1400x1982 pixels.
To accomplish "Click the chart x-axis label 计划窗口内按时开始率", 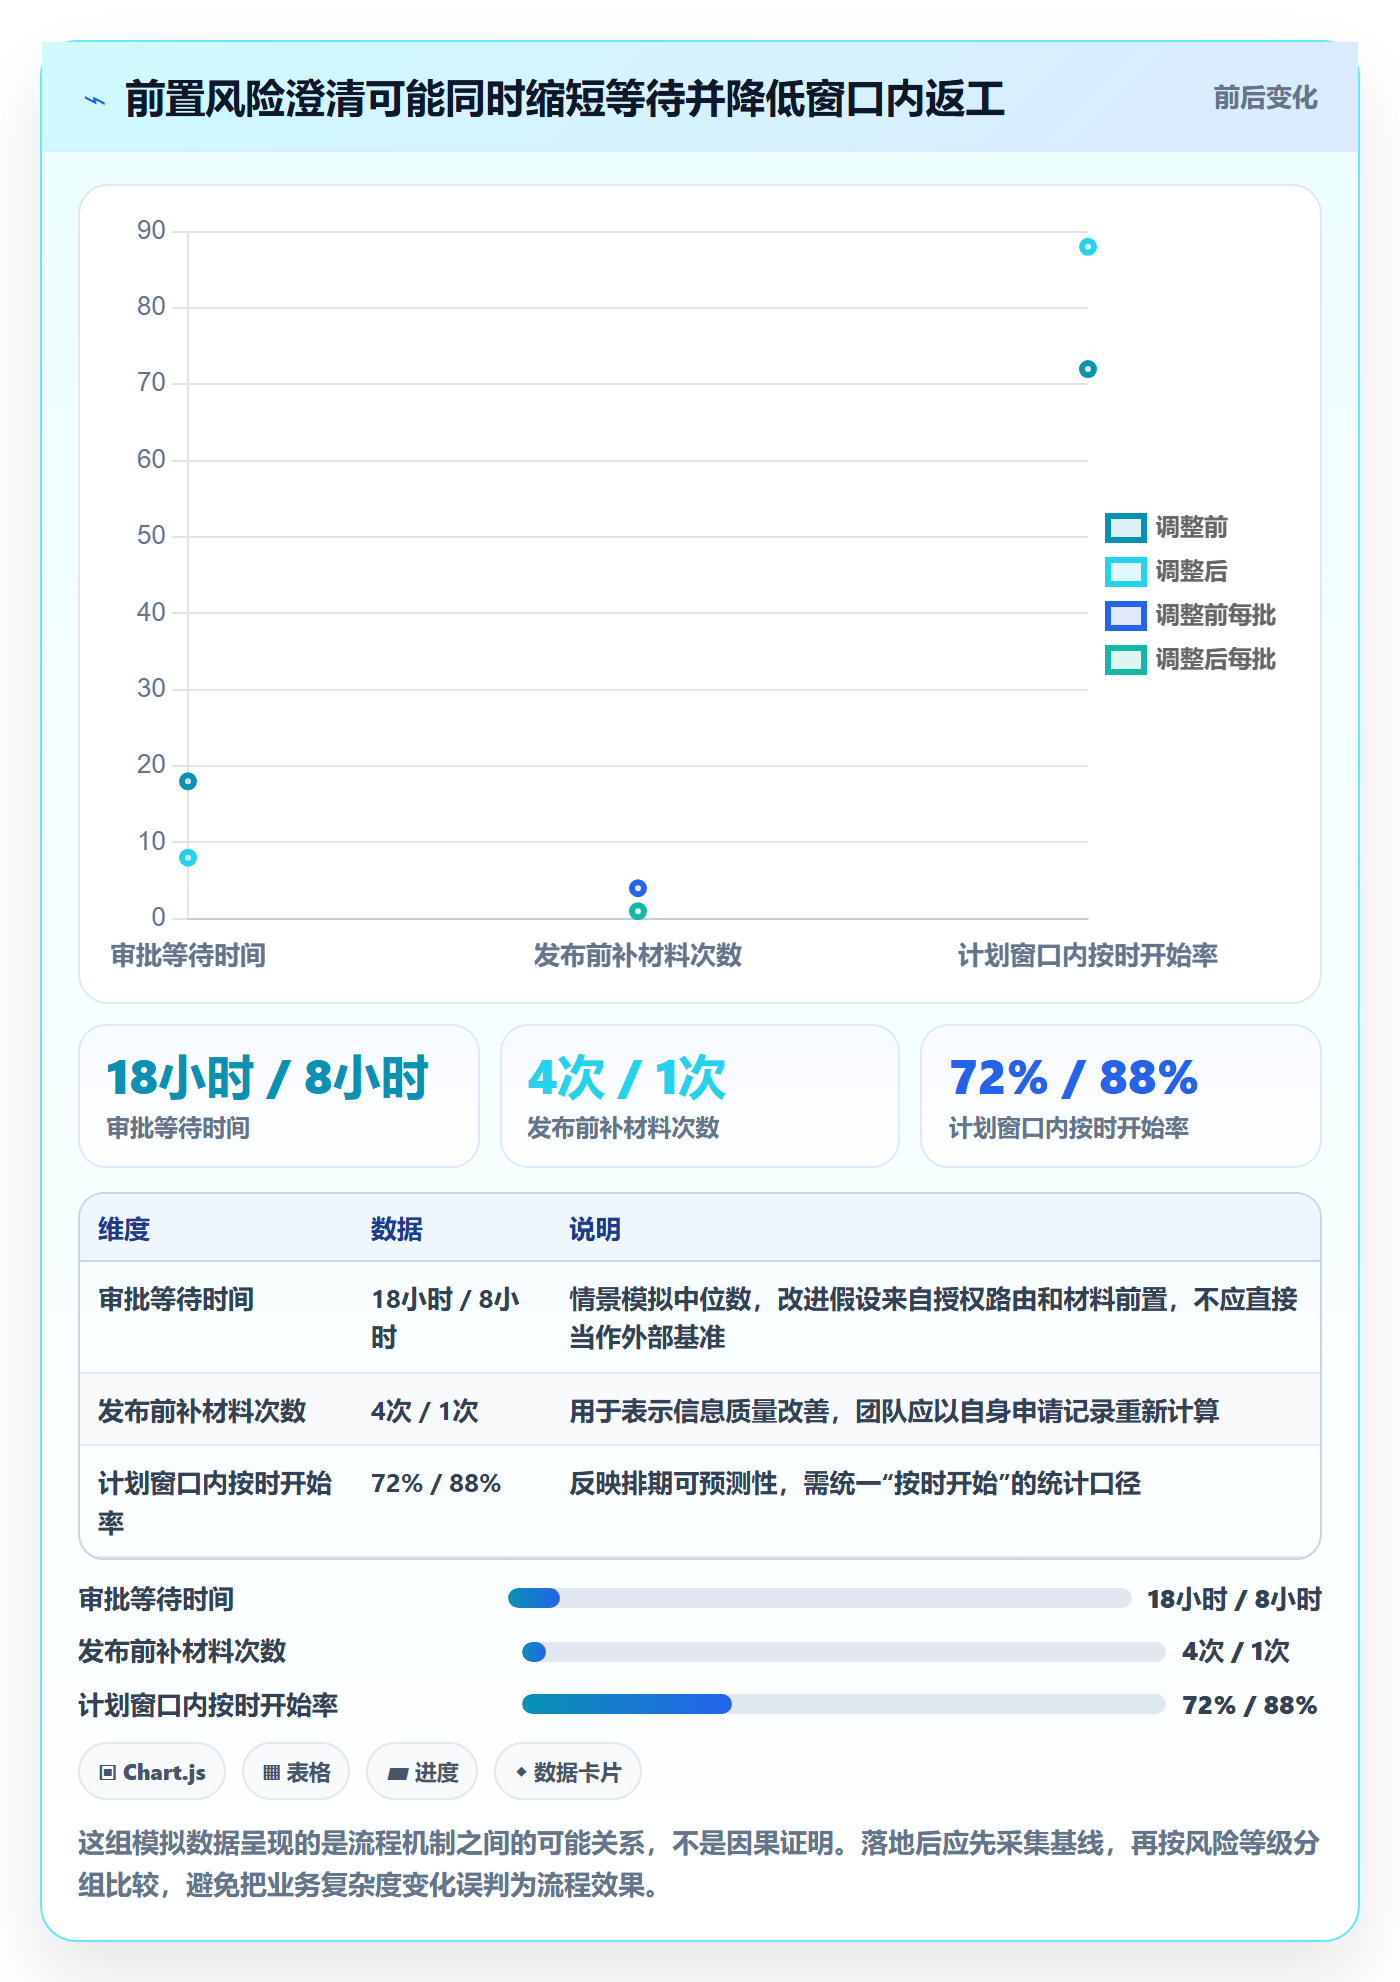I will (x=1088, y=955).
